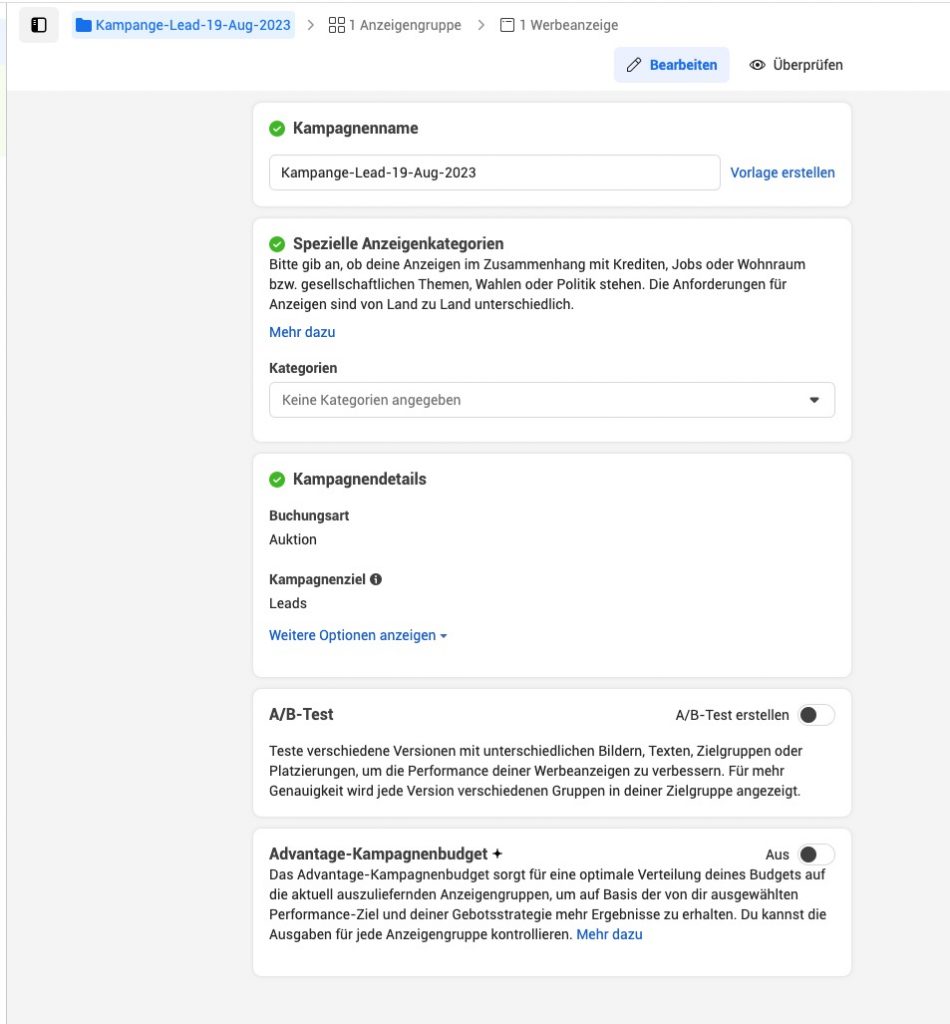Click the Werbeanzeige window icon
Image resolution: width=950 pixels, height=1024 pixels.
[507, 25]
